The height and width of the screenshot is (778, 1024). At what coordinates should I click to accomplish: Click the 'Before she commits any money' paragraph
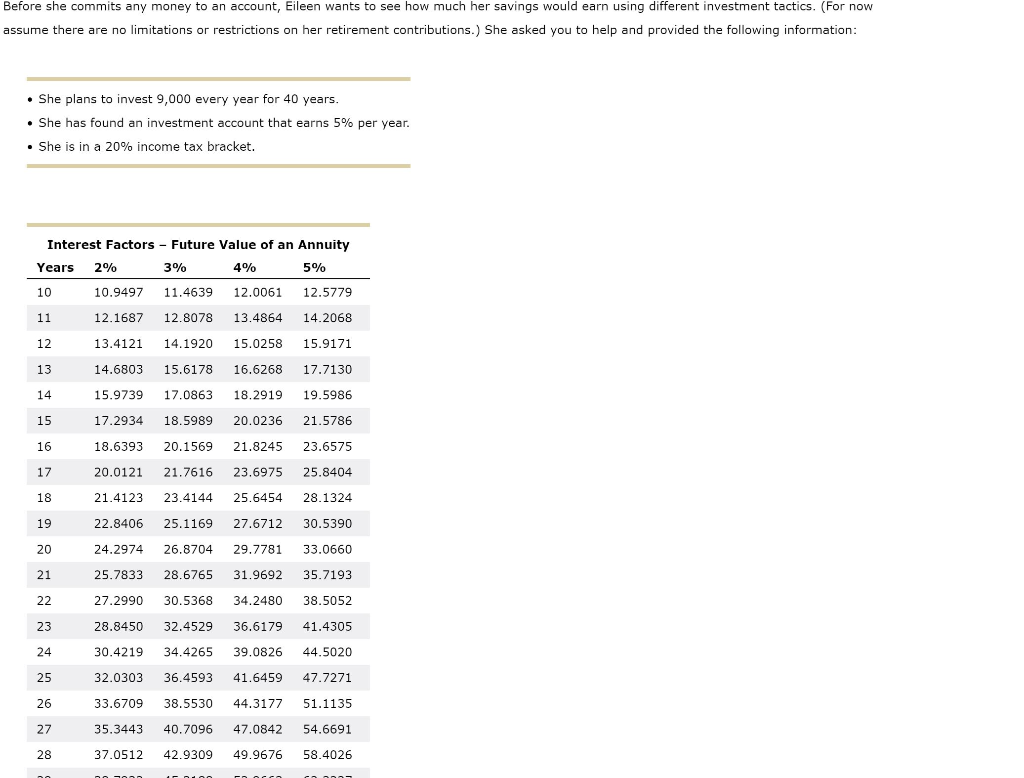[x=438, y=18]
